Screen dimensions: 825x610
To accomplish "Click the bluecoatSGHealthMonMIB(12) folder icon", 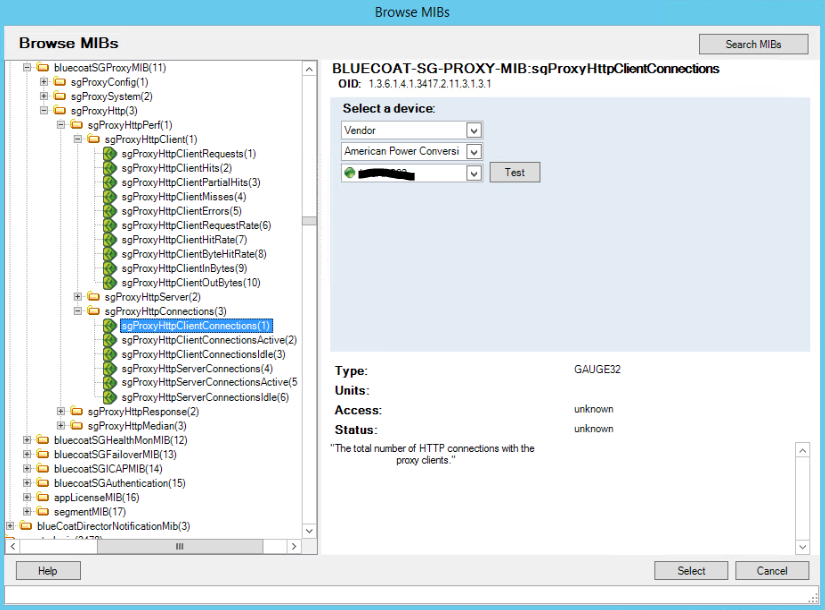I will [x=43, y=440].
